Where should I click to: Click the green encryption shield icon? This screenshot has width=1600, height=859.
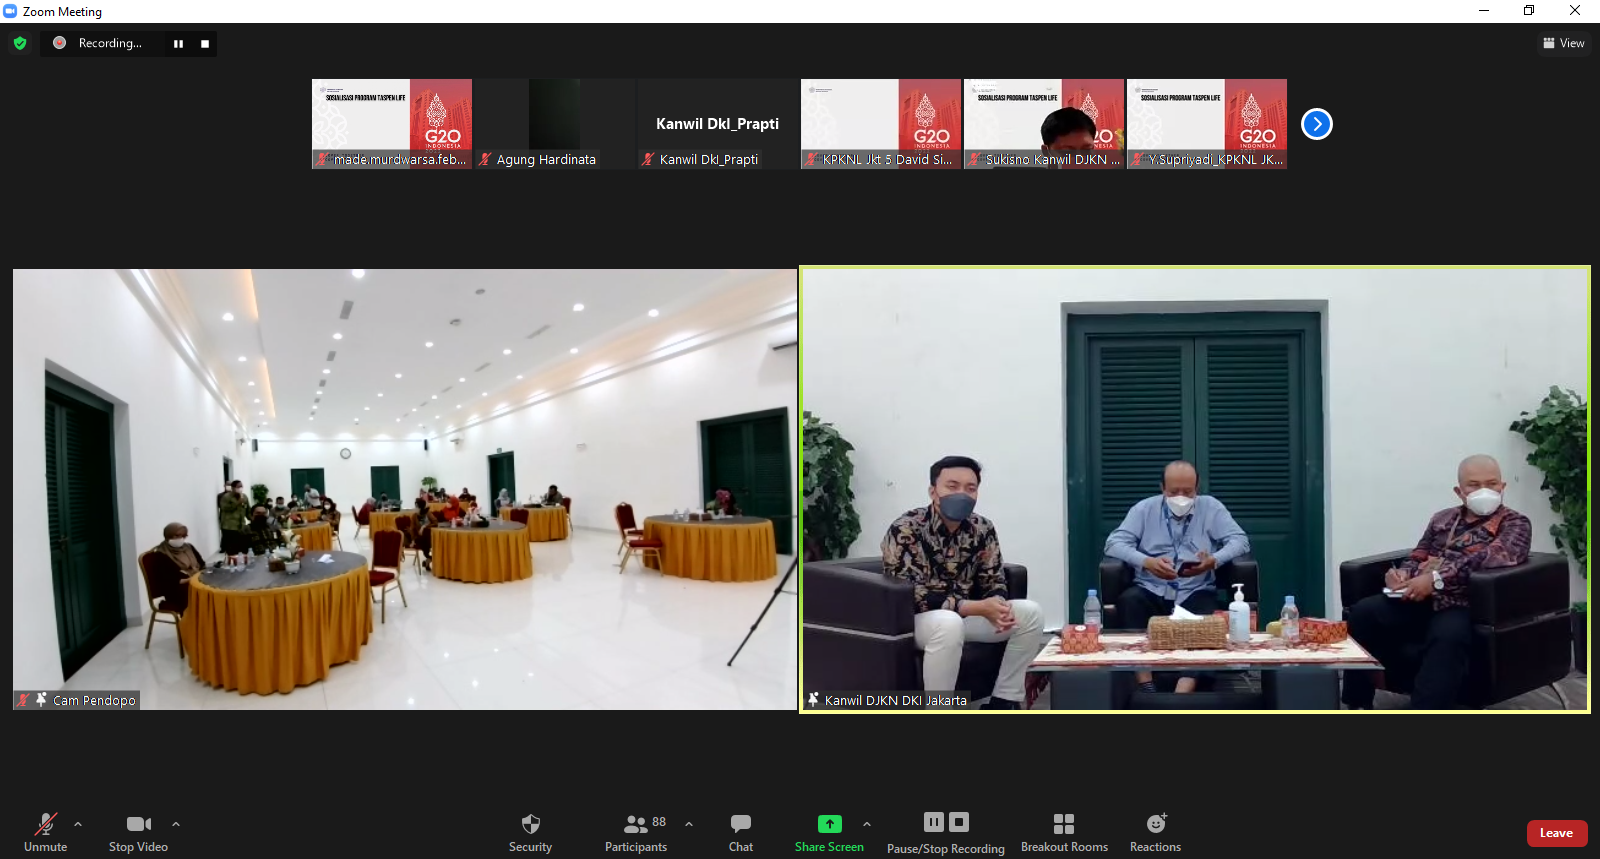pyautogui.click(x=20, y=43)
